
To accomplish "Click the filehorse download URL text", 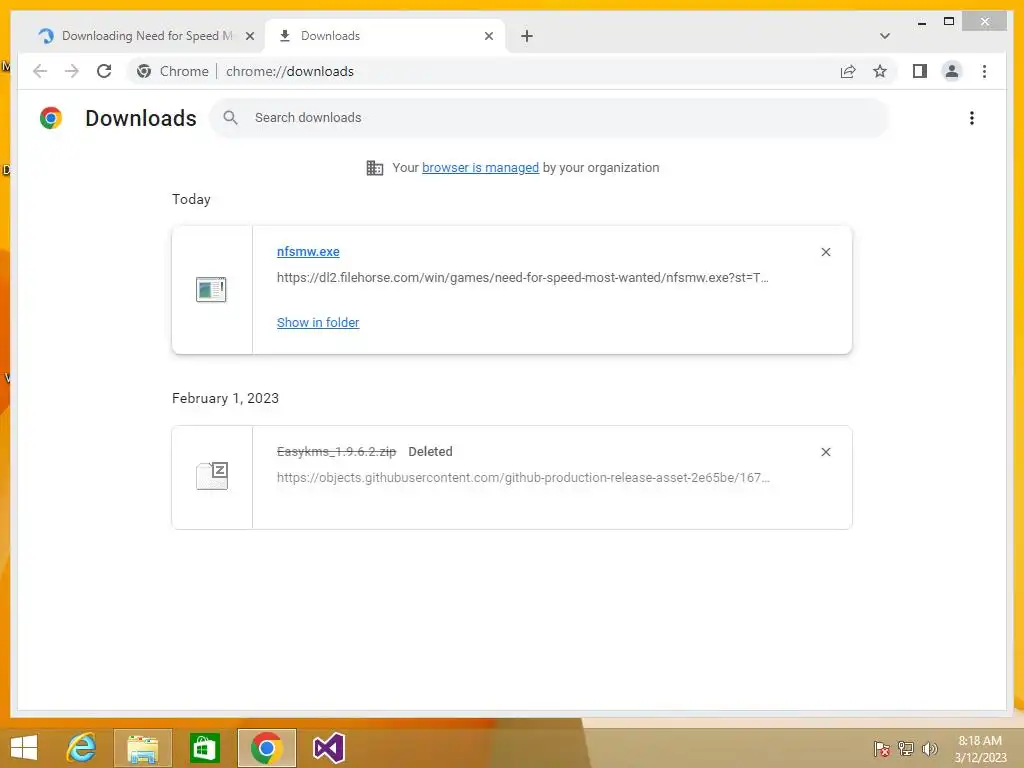I will click(522, 278).
